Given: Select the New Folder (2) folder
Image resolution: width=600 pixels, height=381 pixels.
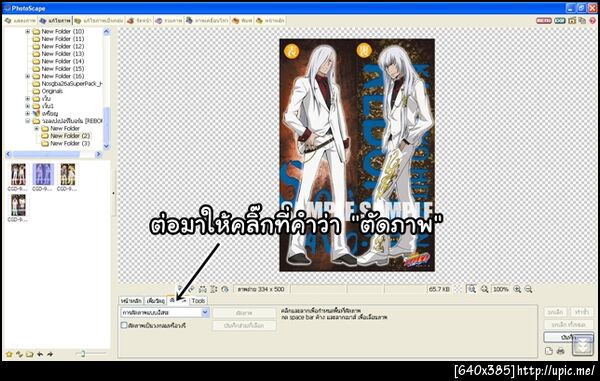Looking at the screenshot, I should (65, 136).
